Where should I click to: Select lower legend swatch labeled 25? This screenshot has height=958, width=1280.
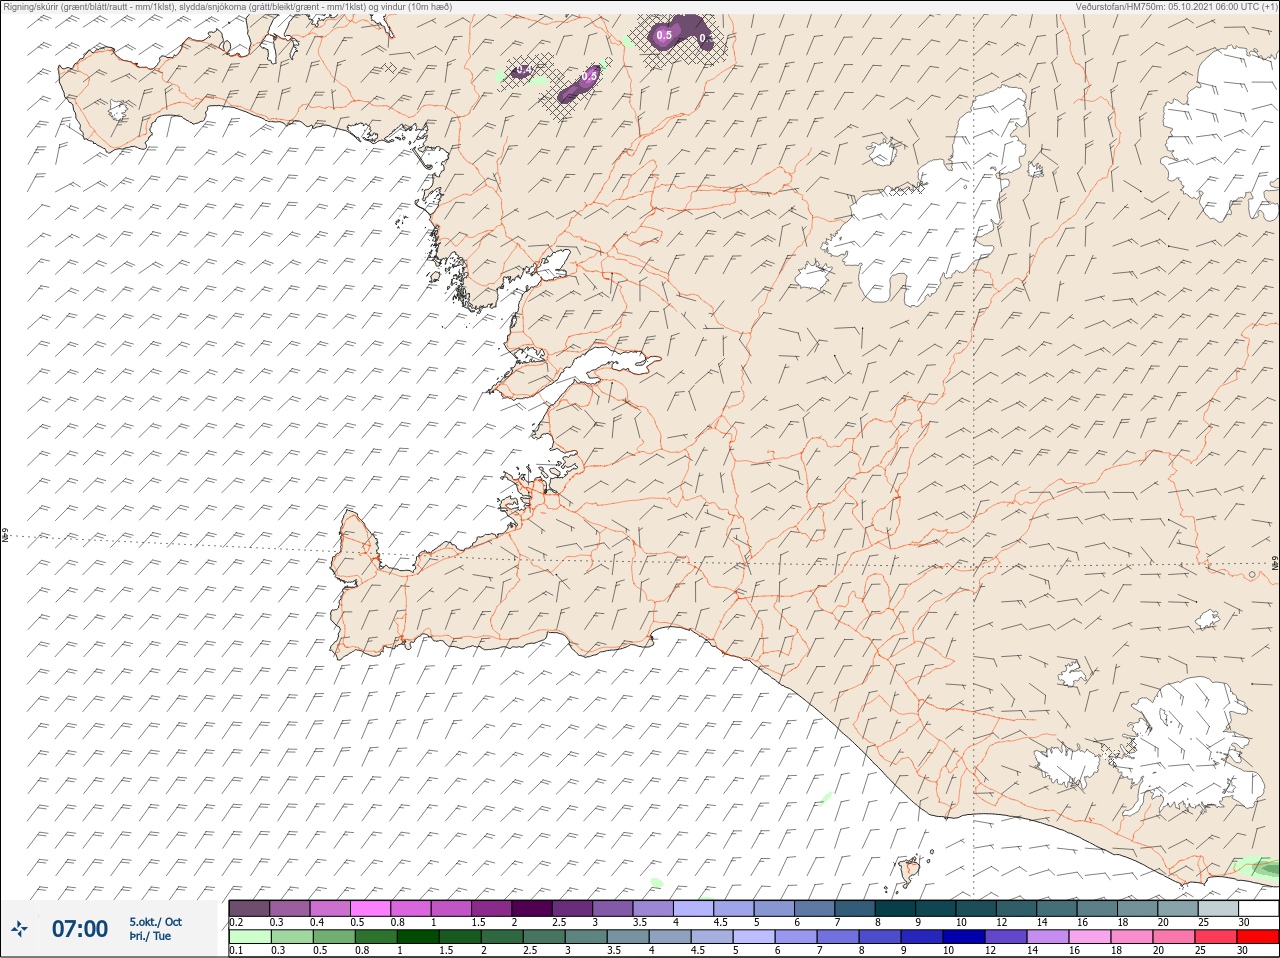click(1215, 937)
